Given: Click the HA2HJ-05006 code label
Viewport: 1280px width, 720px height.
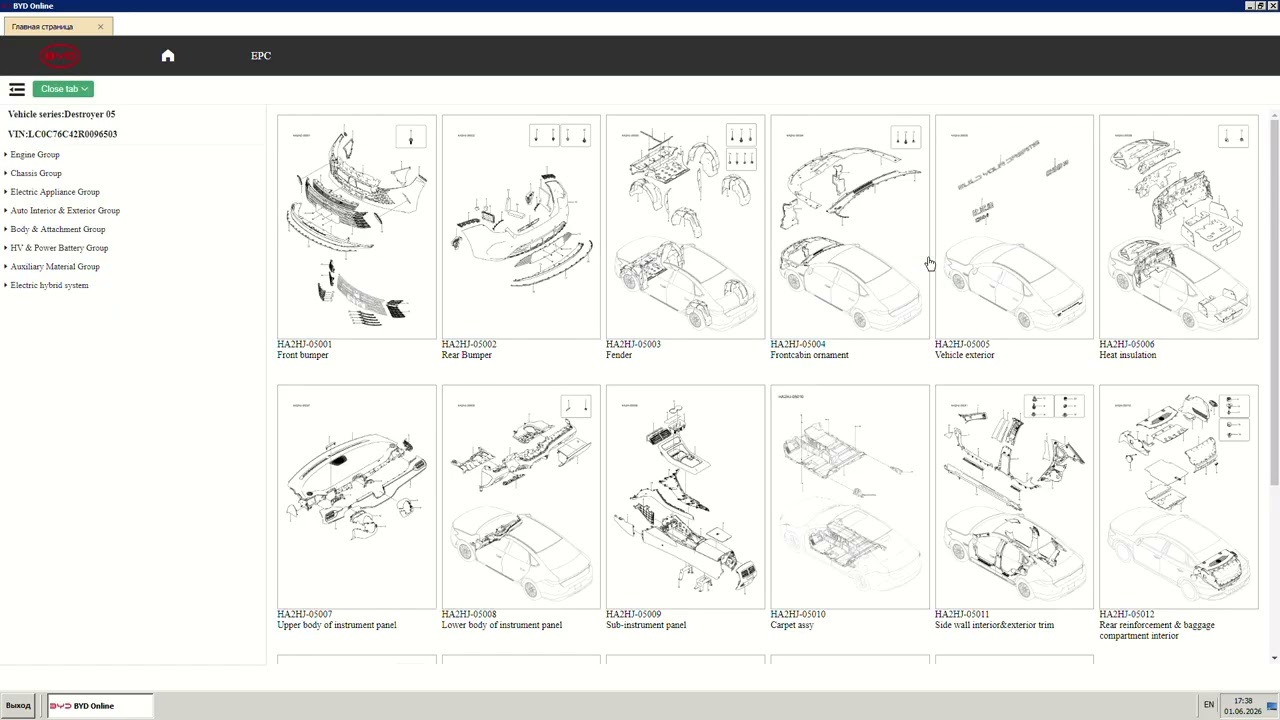Looking at the screenshot, I should click(1126, 344).
